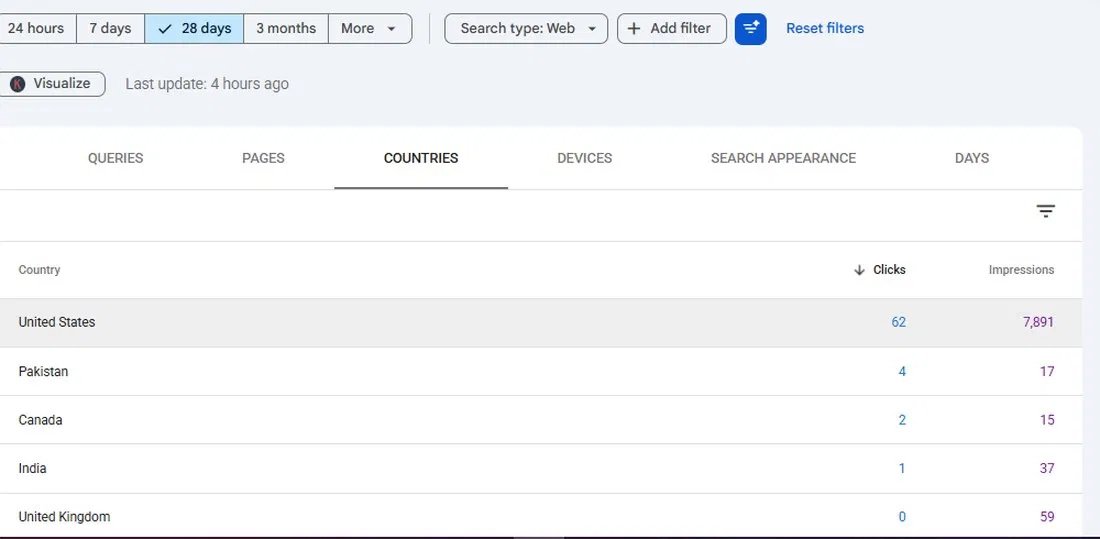Select the United Kingdom row

(540, 516)
